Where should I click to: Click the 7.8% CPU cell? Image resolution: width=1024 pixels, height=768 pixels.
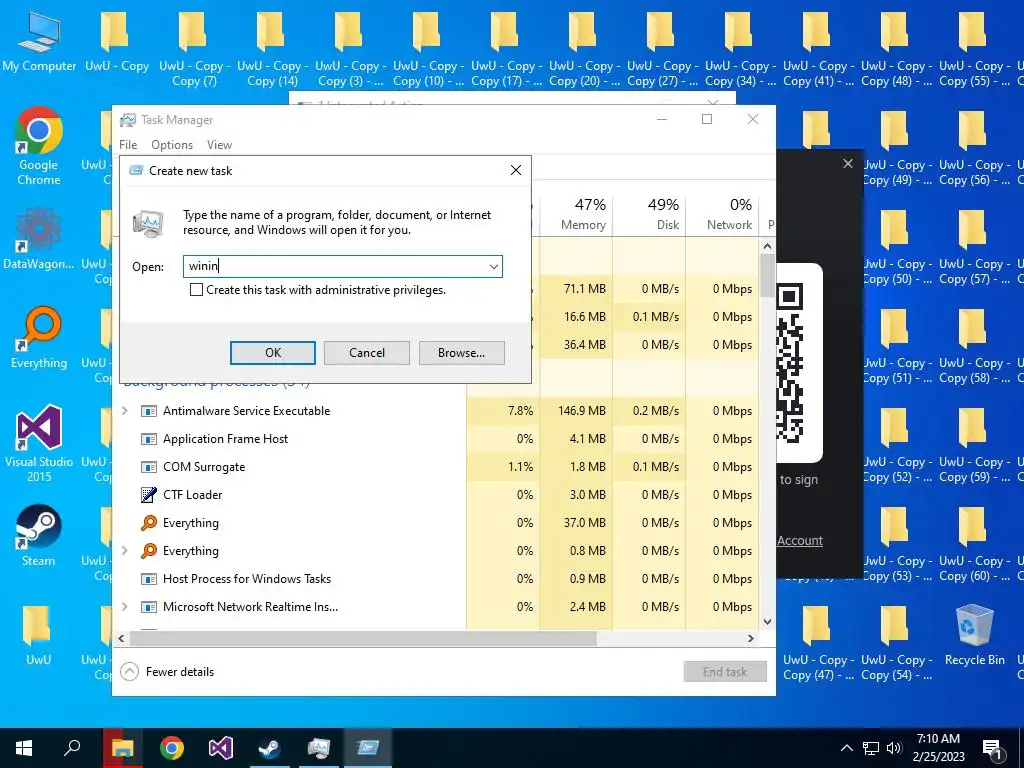503,411
